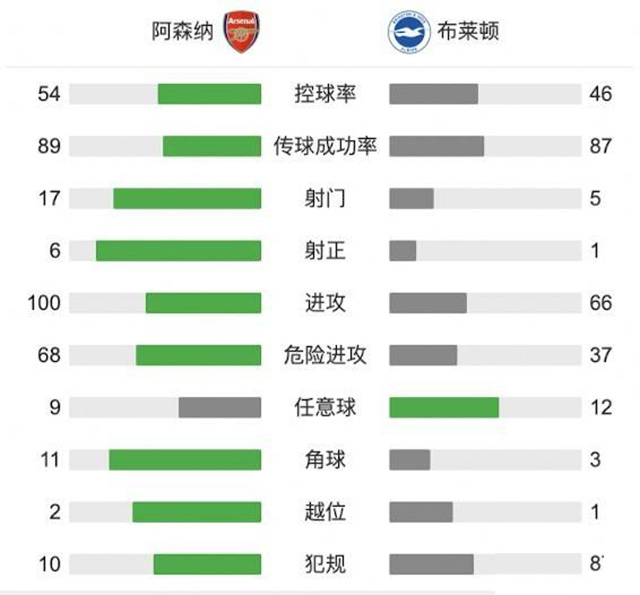Click Brighton's gray 传球成功率 bar
This screenshot has height=595, width=640.
click(436, 146)
